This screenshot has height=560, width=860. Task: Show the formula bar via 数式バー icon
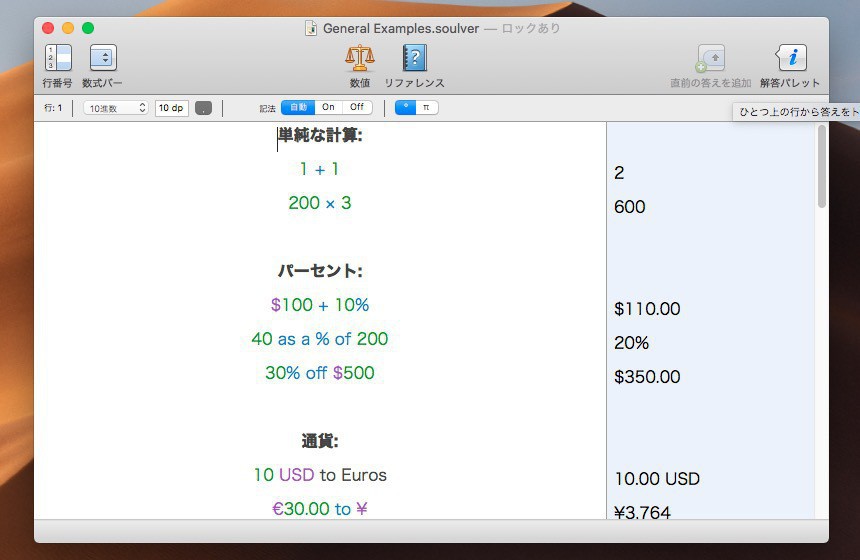tap(103, 58)
